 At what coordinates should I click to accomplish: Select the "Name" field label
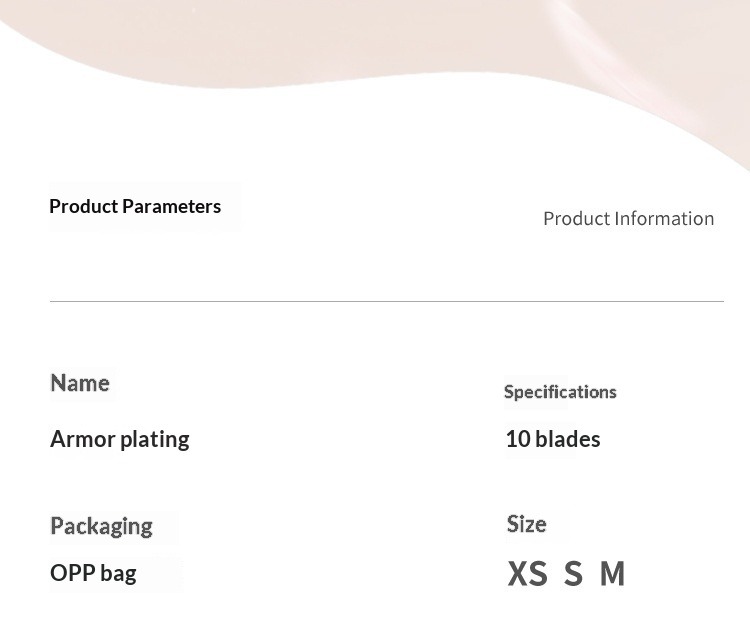80,383
